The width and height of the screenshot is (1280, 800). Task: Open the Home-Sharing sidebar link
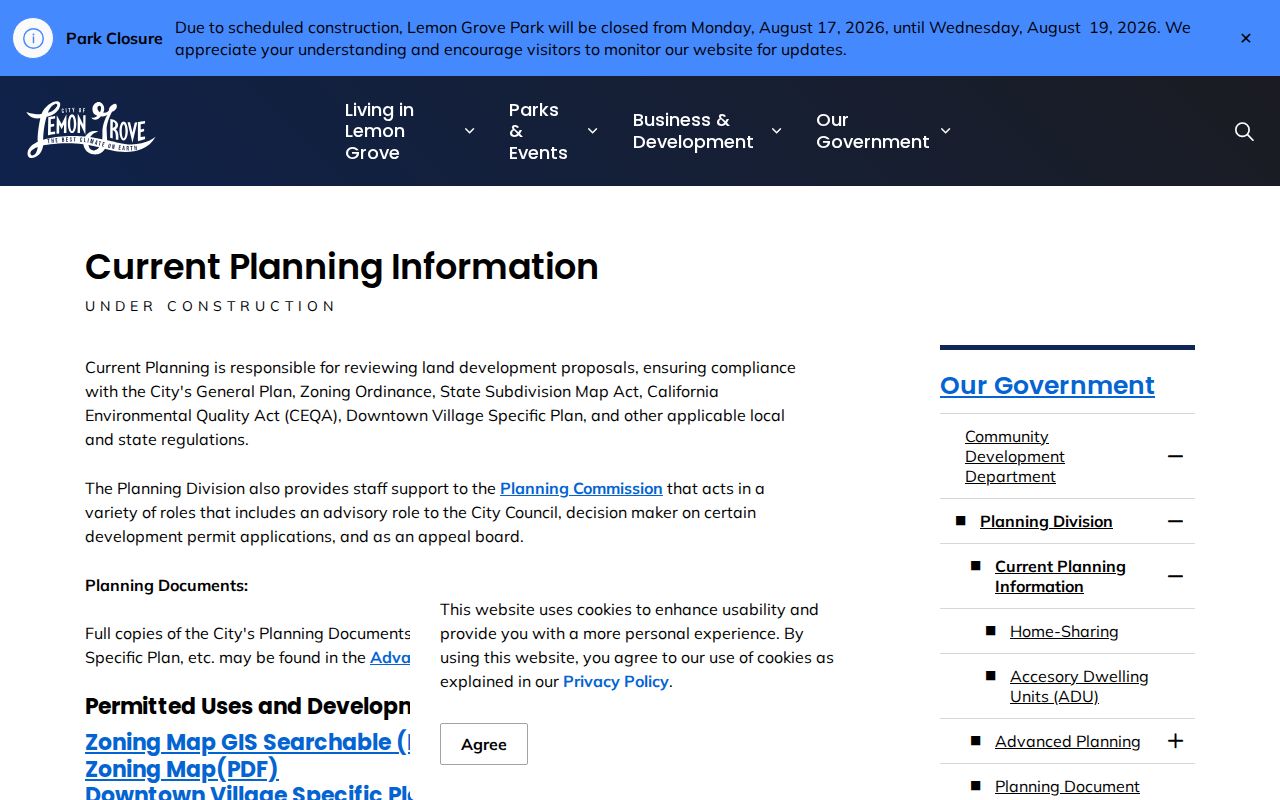pyautogui.click(x=1064, y=631)
